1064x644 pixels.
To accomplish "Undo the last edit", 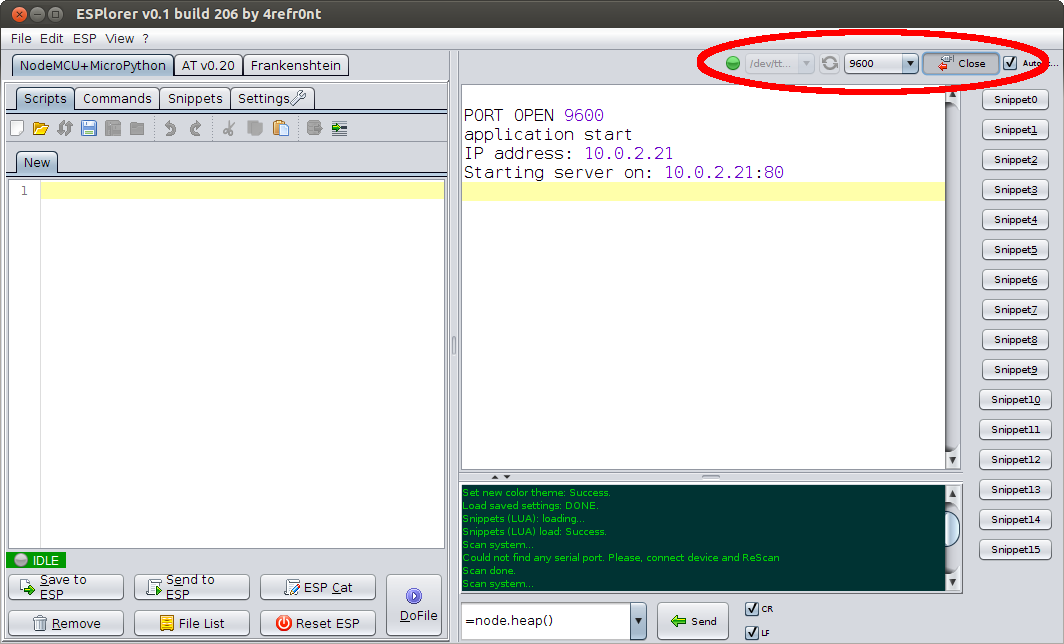I will pos(170,128).
